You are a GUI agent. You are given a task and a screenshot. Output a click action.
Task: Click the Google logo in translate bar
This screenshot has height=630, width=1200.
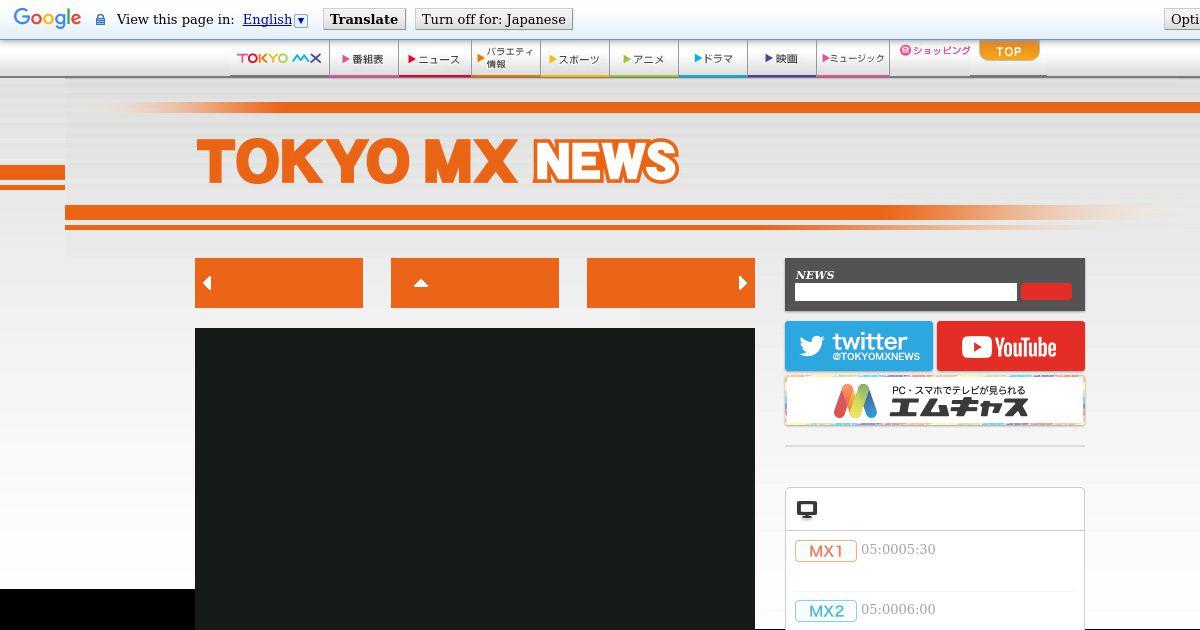coord(47,19)
